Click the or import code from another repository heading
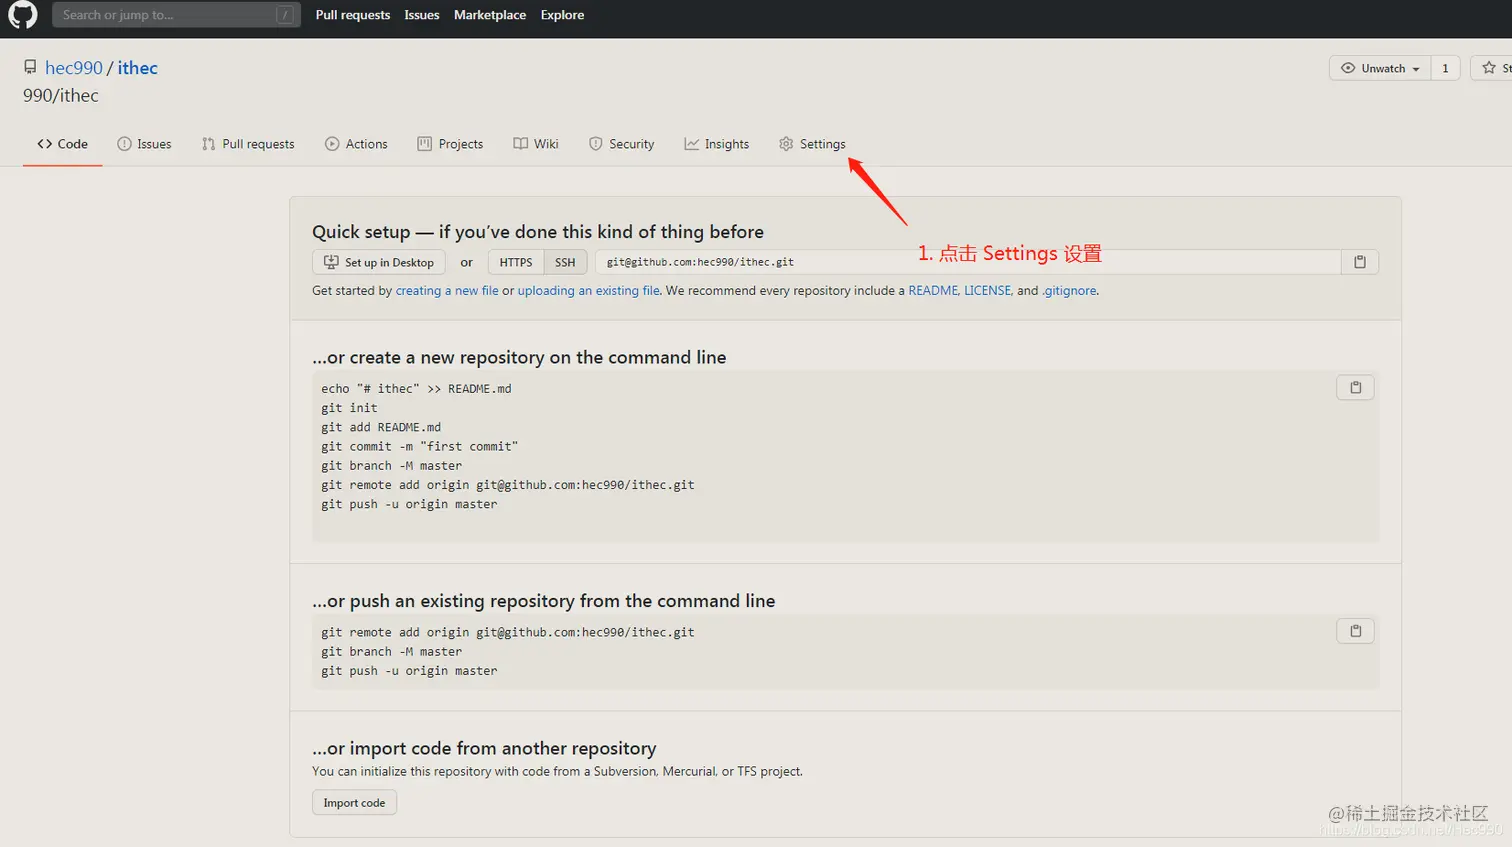1512x847 pixels. point(484,748)
